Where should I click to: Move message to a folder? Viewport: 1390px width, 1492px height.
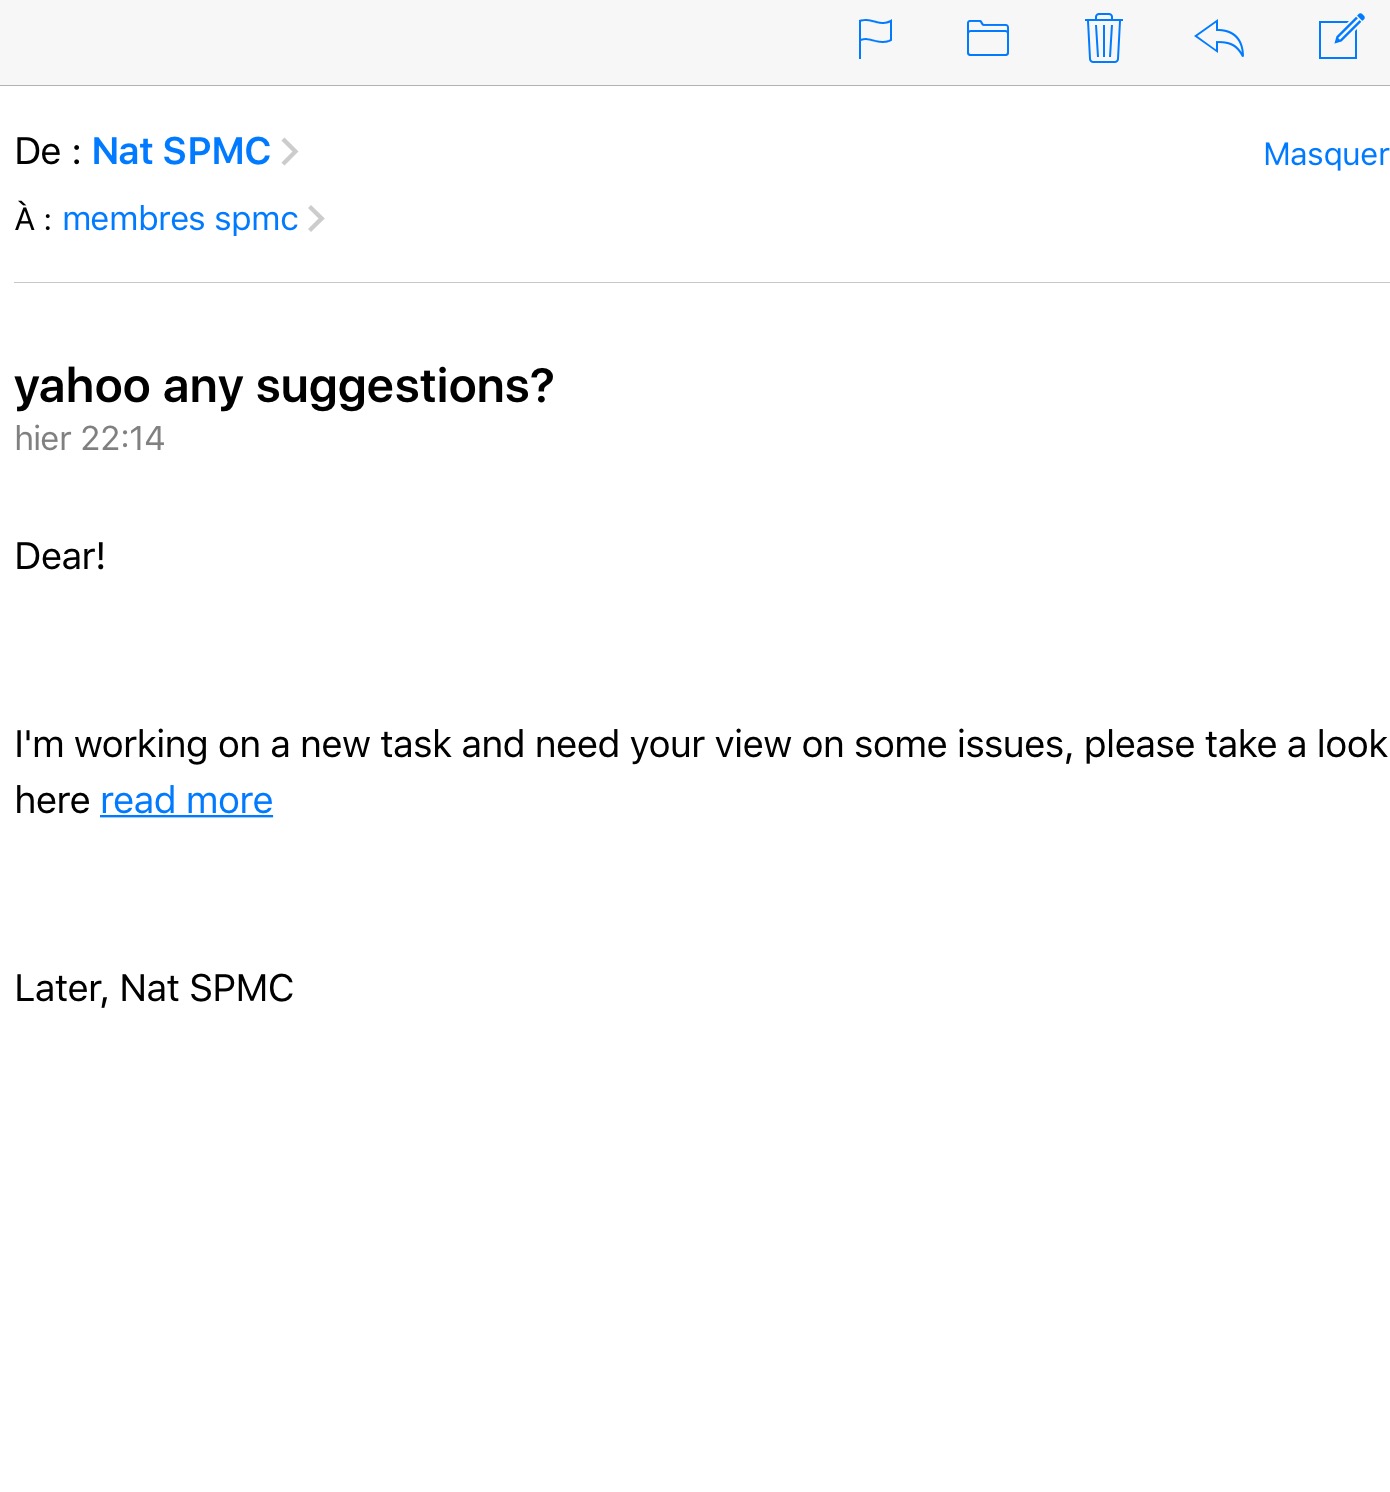click(987, 40)
